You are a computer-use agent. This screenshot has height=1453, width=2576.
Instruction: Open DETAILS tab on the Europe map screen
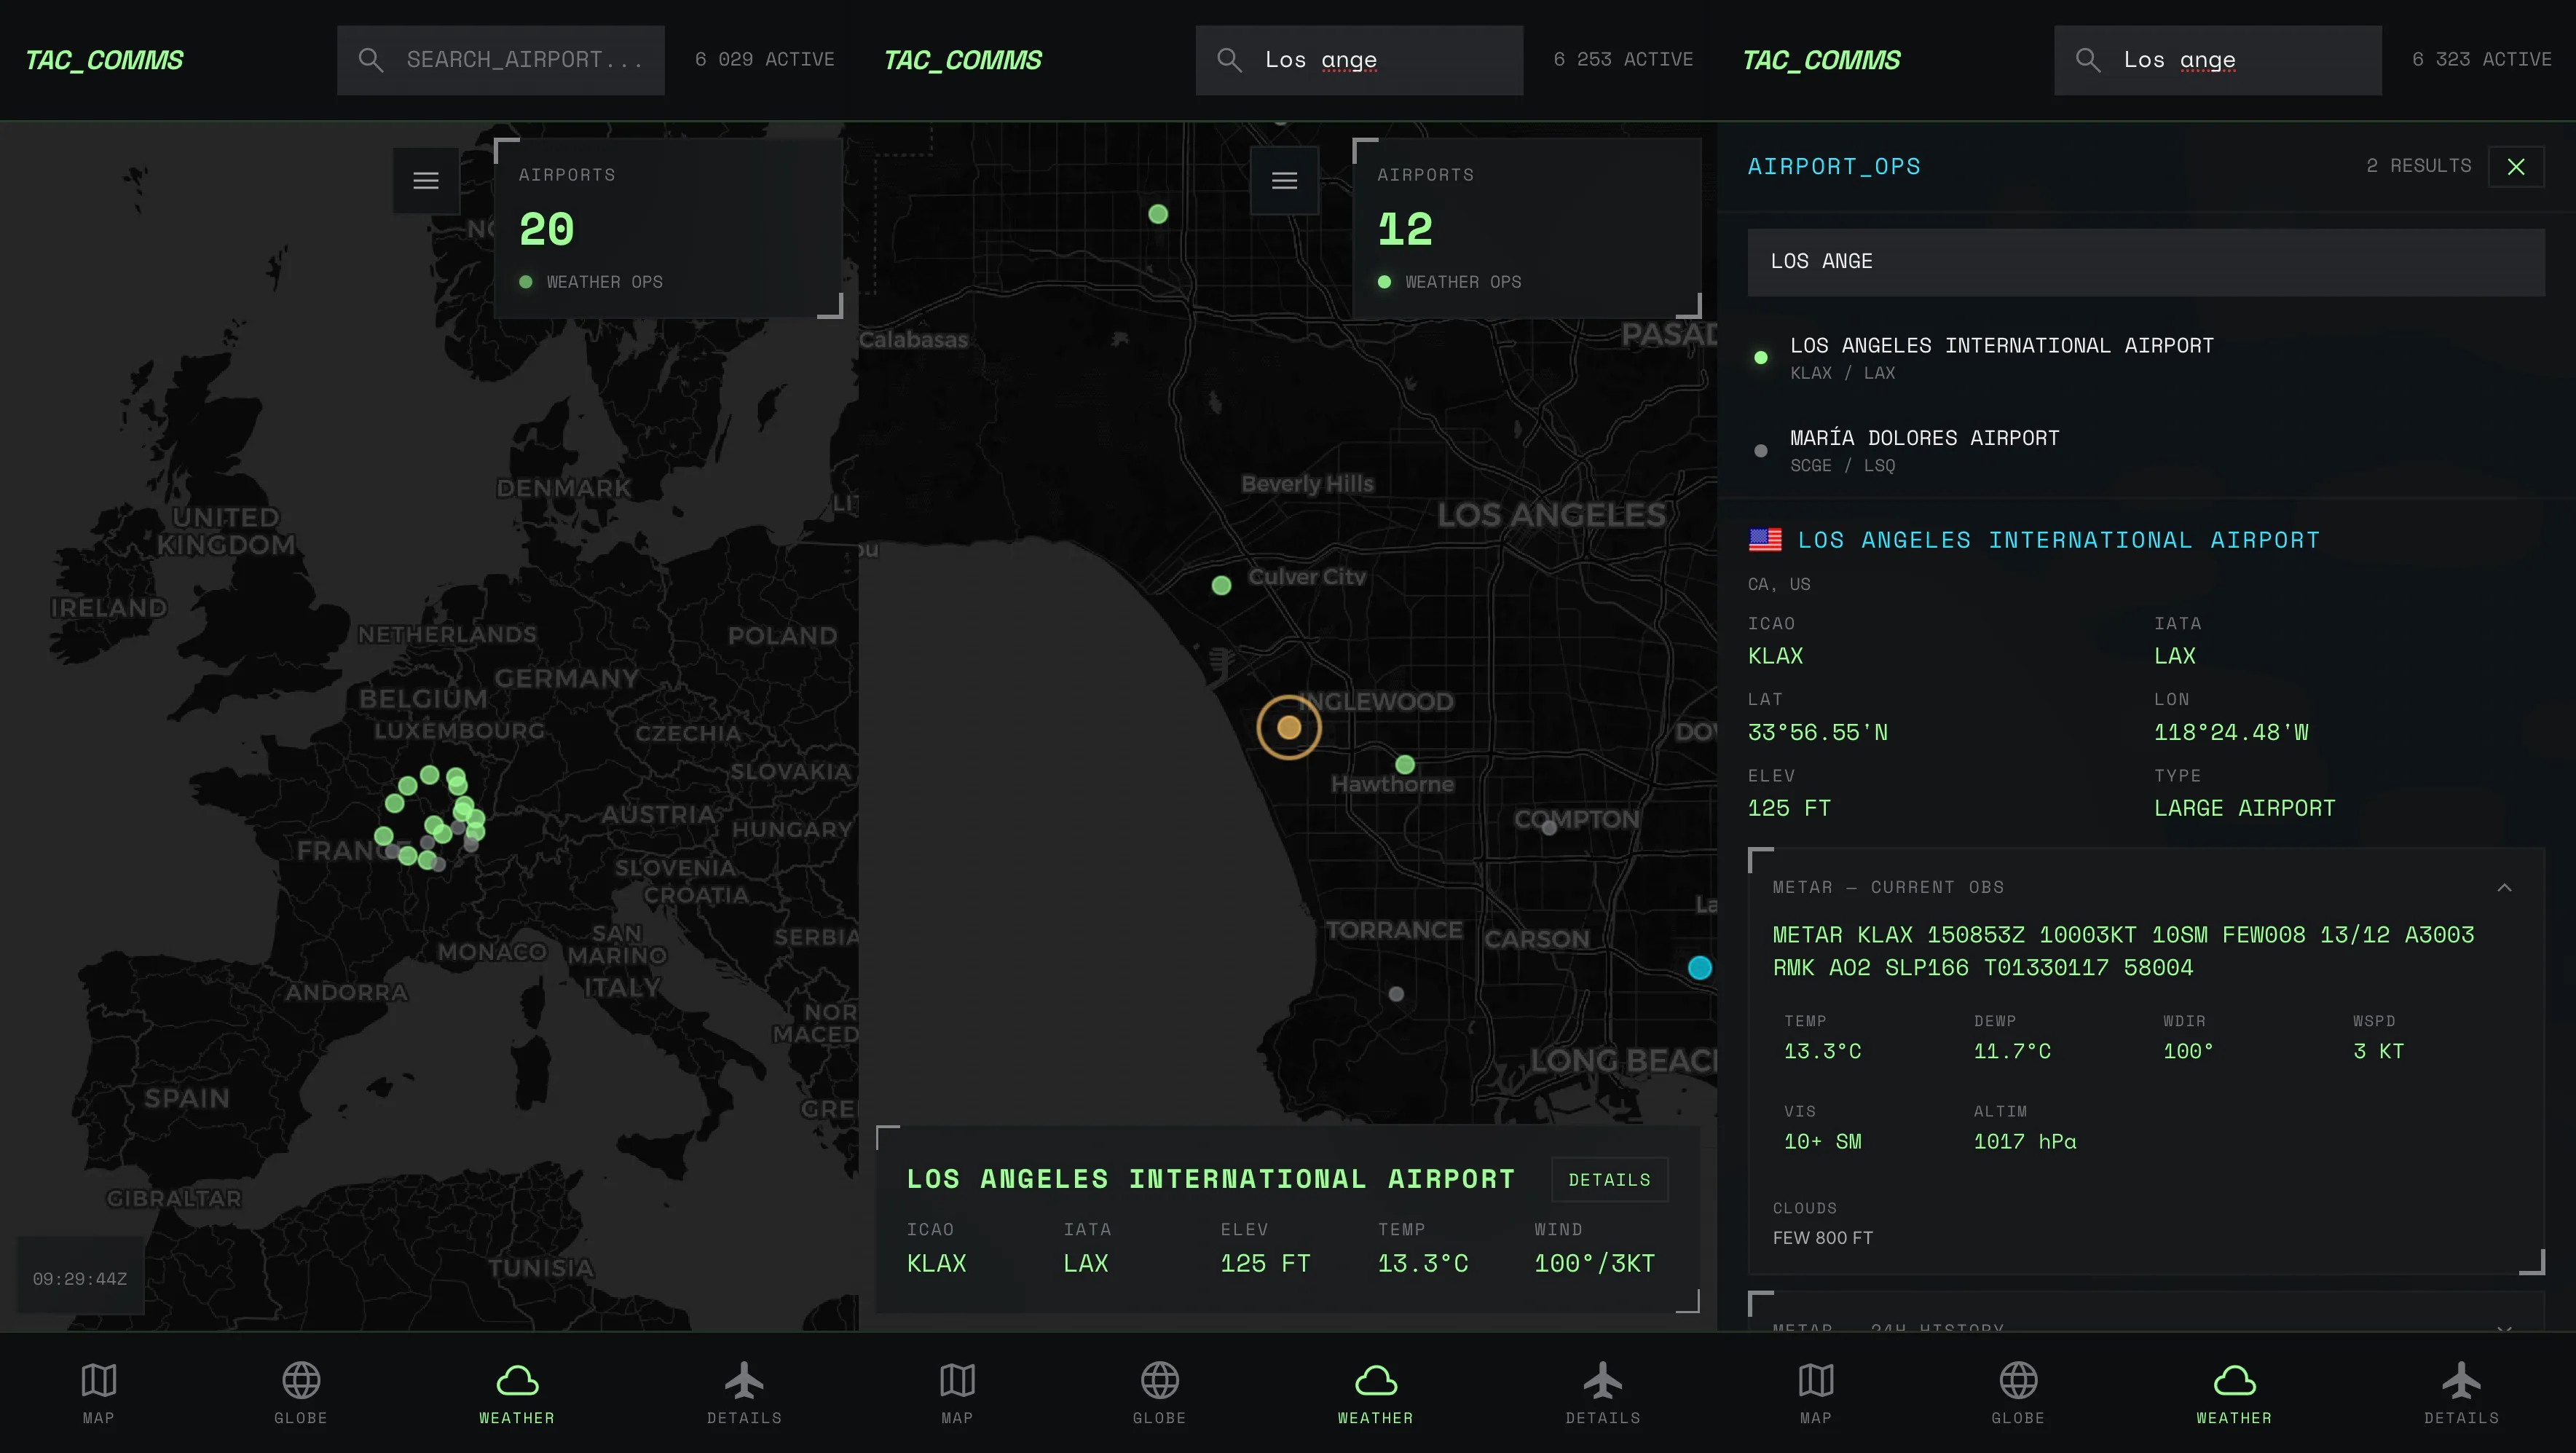point(744,1393)
